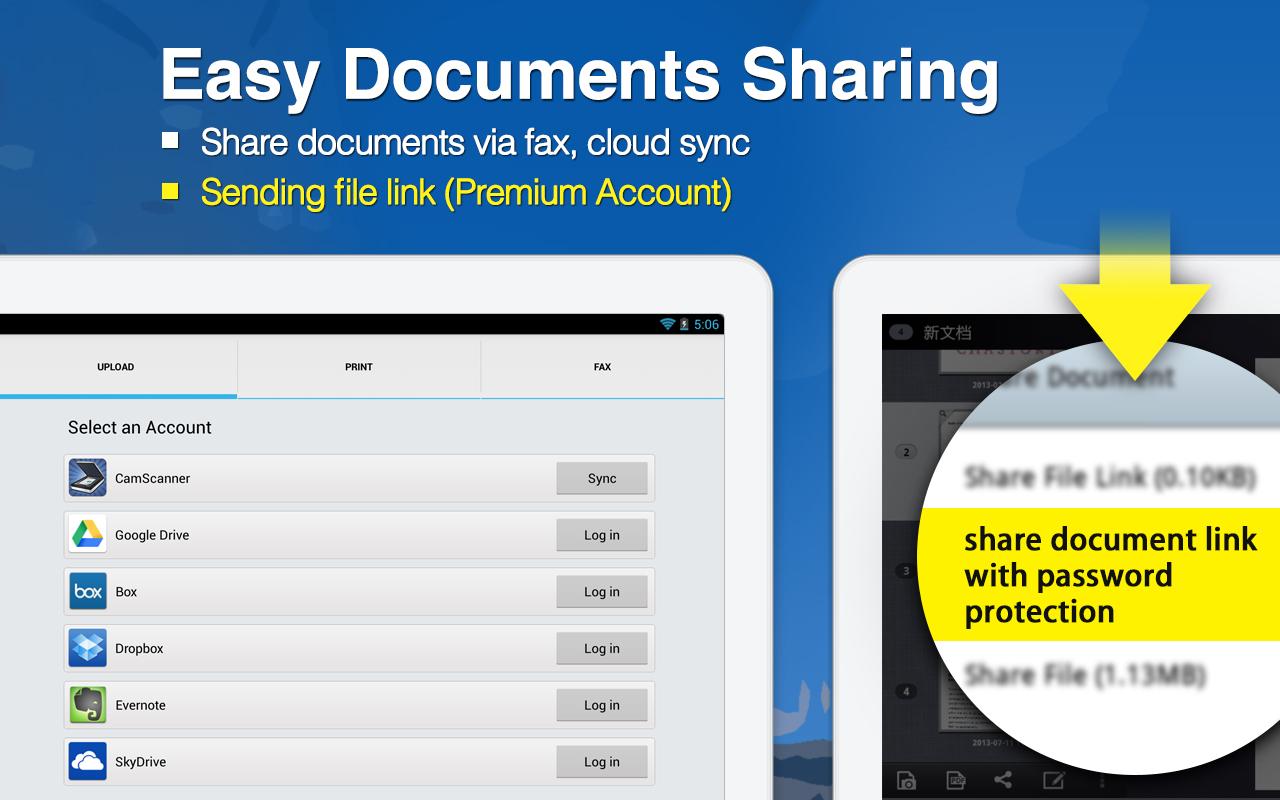Click the Select an Account heading

point(140,427)
